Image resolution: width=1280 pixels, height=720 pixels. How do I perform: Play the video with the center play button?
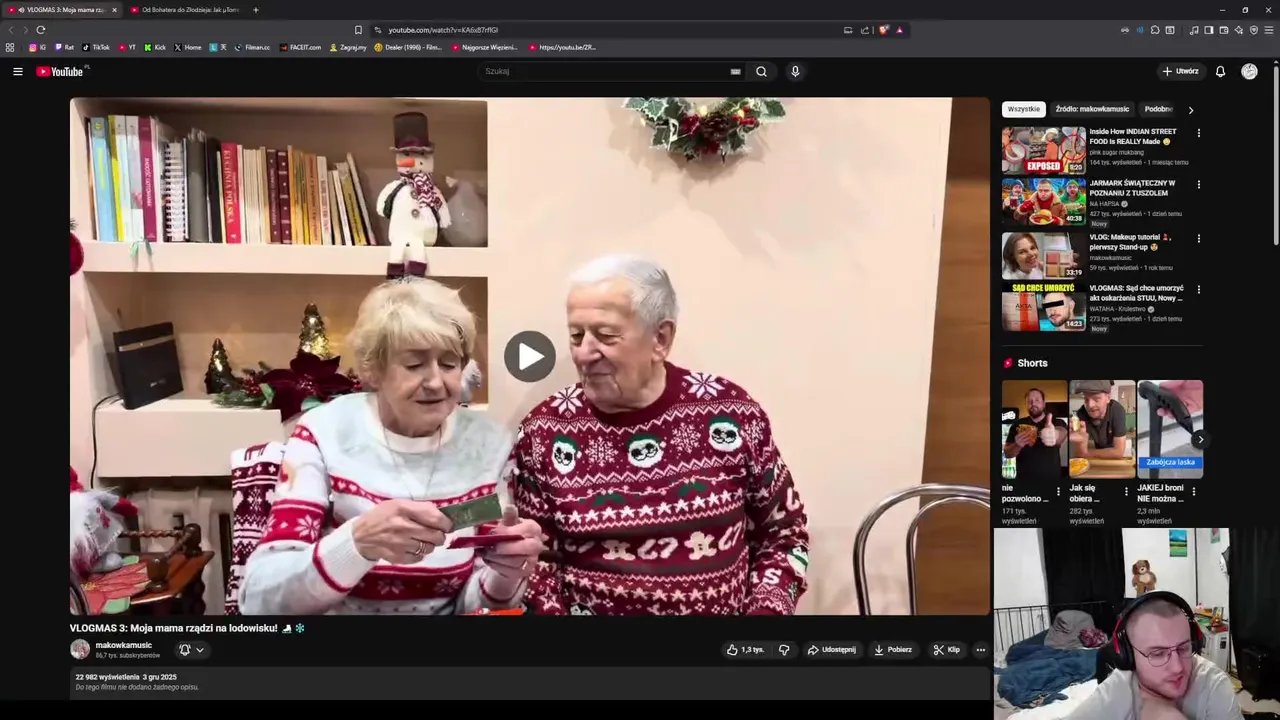pyautogui.click(x=529, y=356)
